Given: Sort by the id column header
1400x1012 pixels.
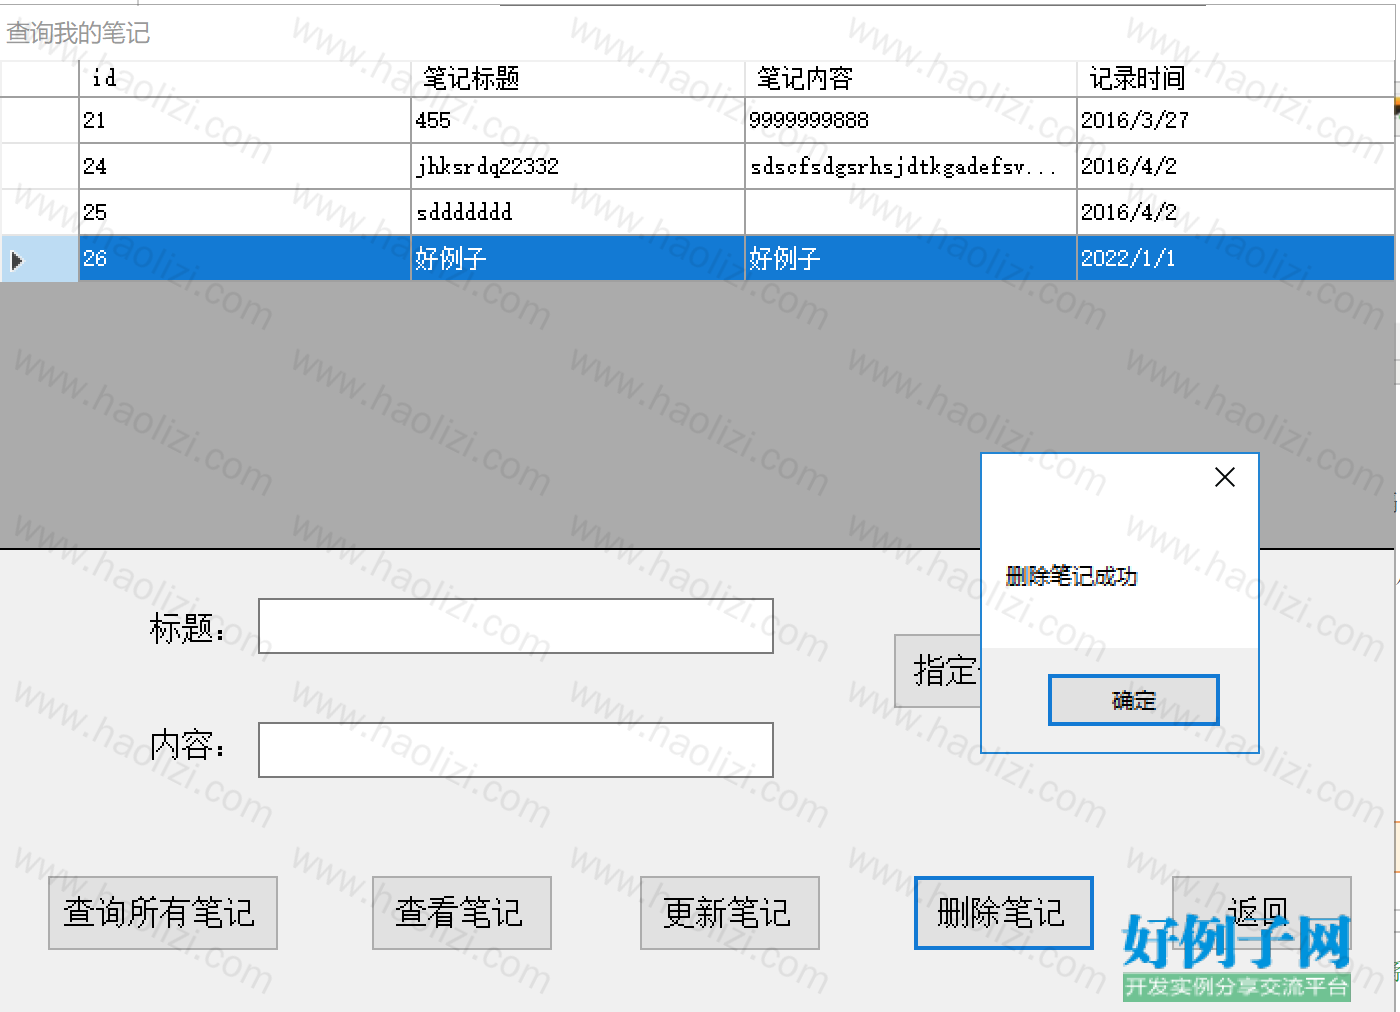Looking at the screenshot, I should pyautogui.click(x=245, y=79).
